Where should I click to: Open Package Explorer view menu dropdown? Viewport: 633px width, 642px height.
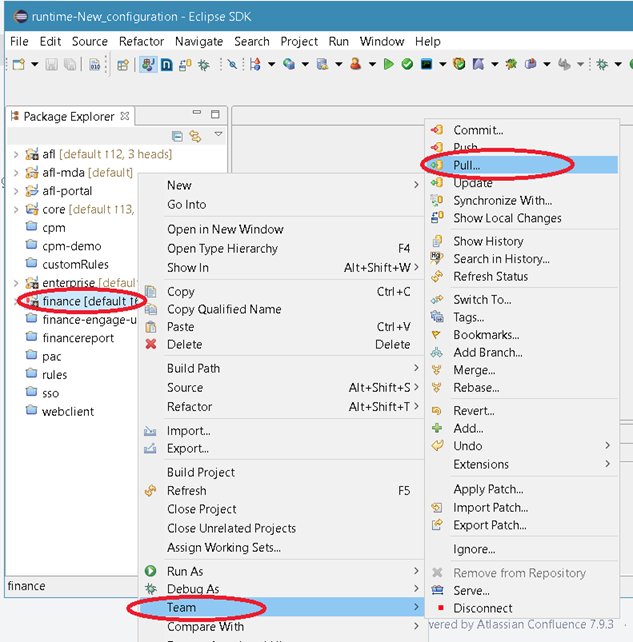tap(218, 135)
